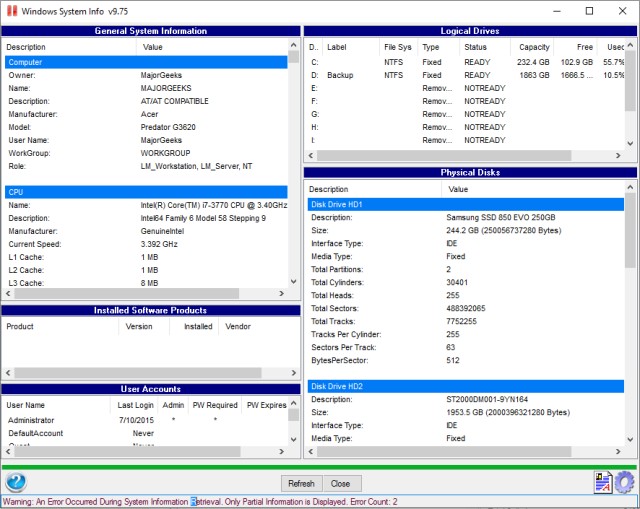Click the Vendor column header in software products
Image resolution: width=640 pixels, height=509 pixels.
[238, 326]
